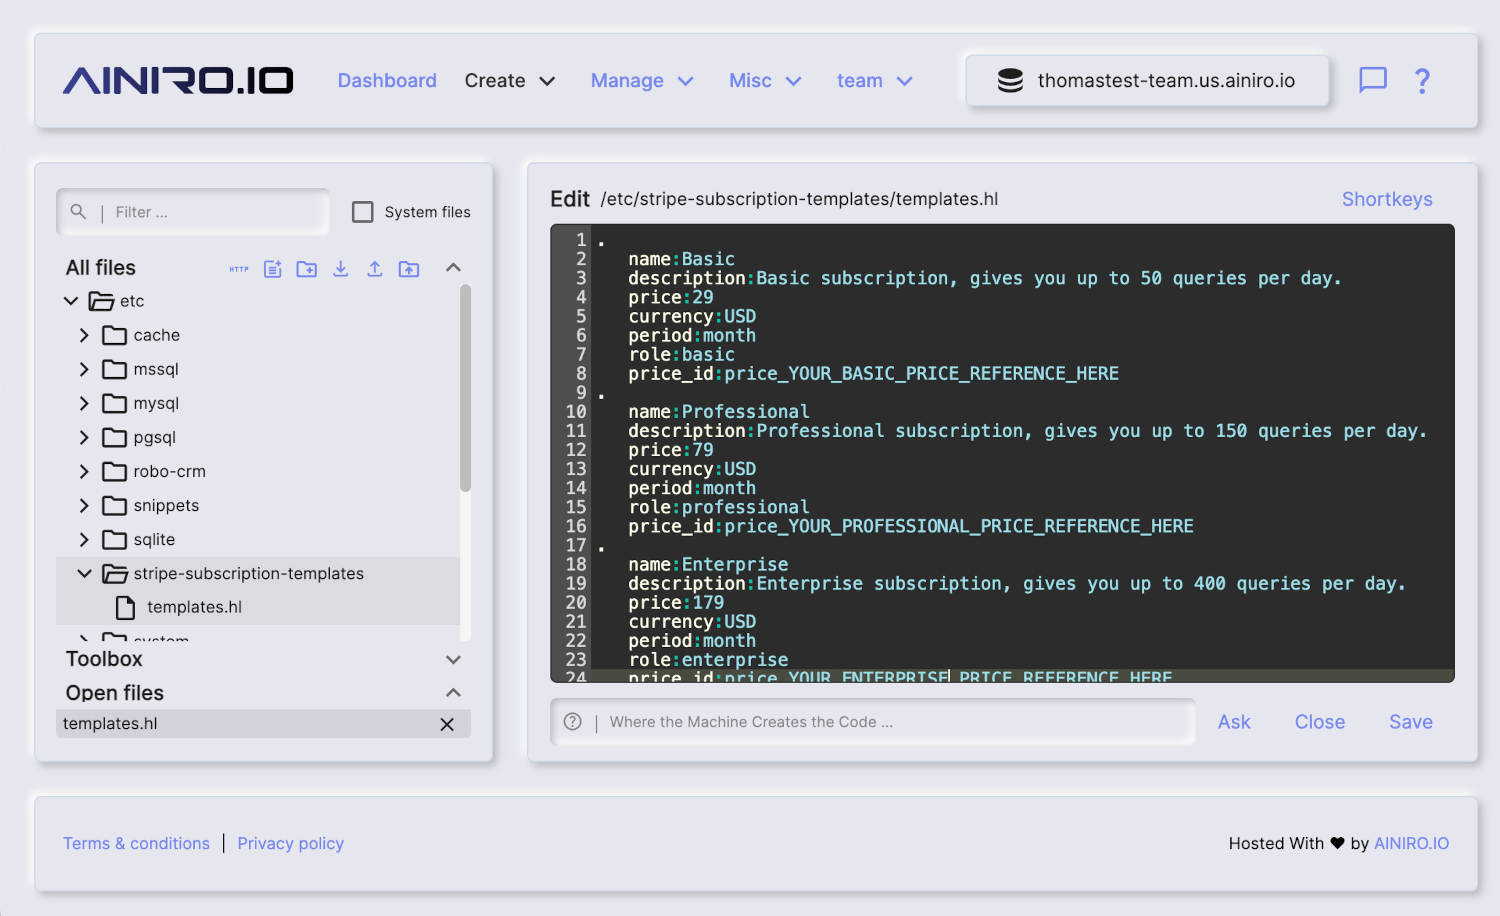This screenshot has width=1500, height=916.
Task: Click the snippets folder name
Action: pyautogui.click(x=166, y=505)
